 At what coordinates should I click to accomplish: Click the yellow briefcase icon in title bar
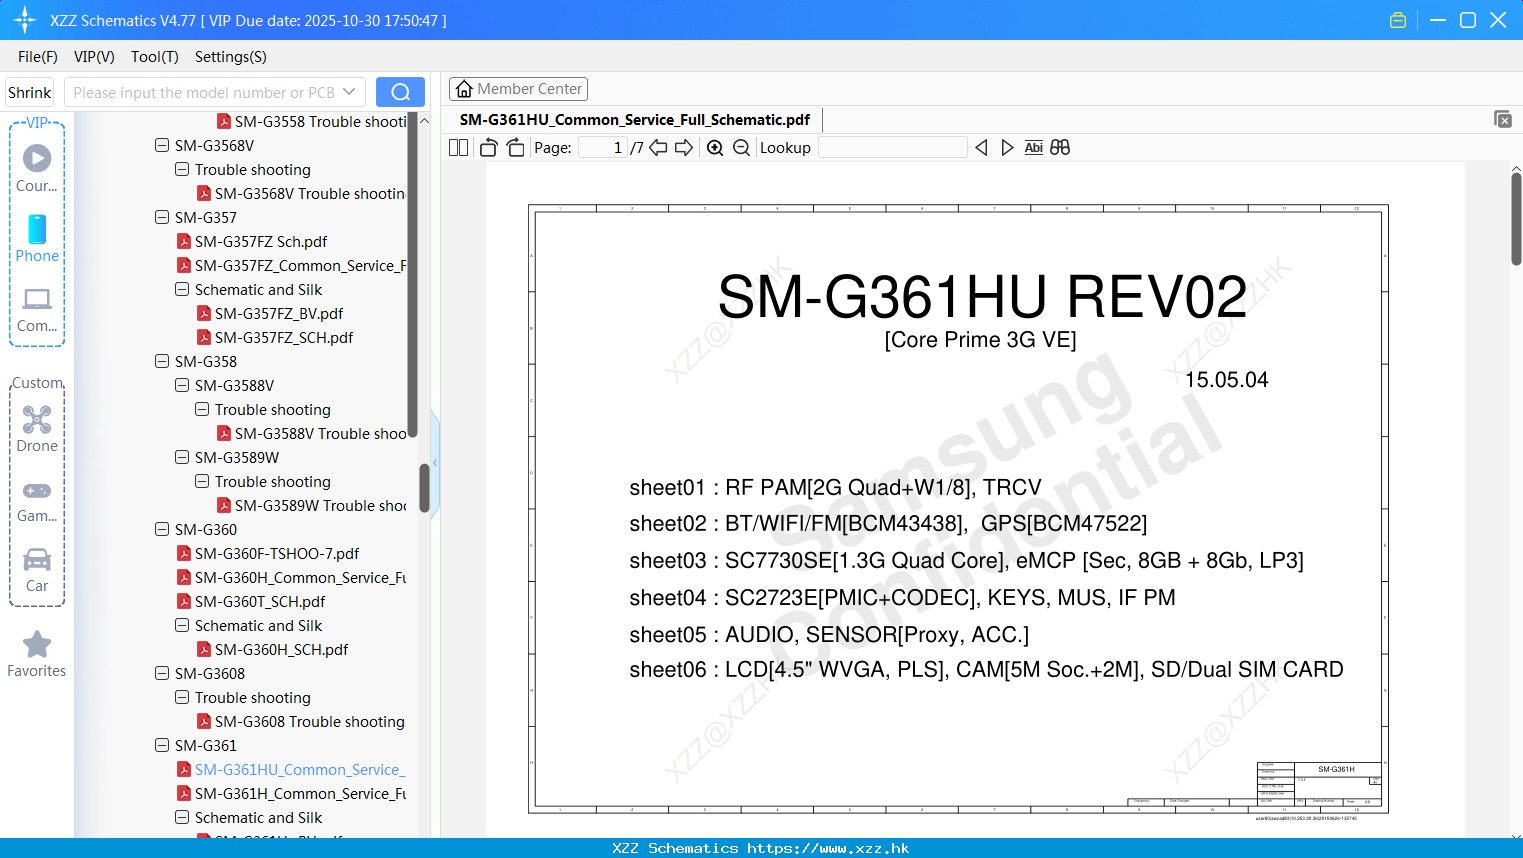1398,20
